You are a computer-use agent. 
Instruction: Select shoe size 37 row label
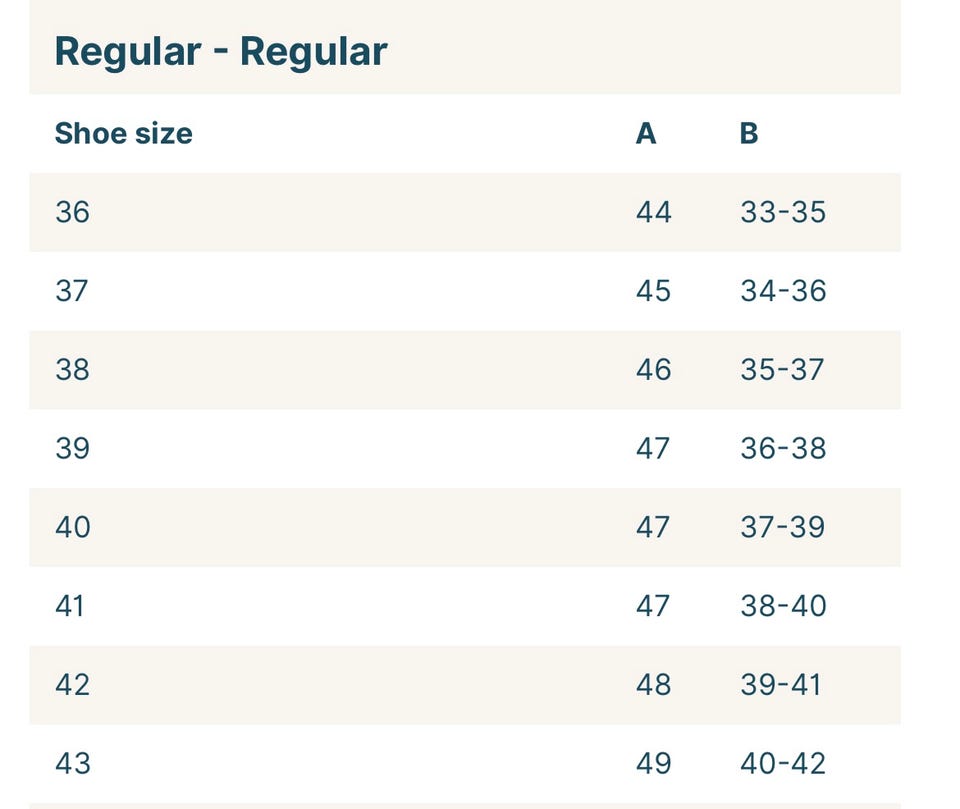(x=72, y=291)
